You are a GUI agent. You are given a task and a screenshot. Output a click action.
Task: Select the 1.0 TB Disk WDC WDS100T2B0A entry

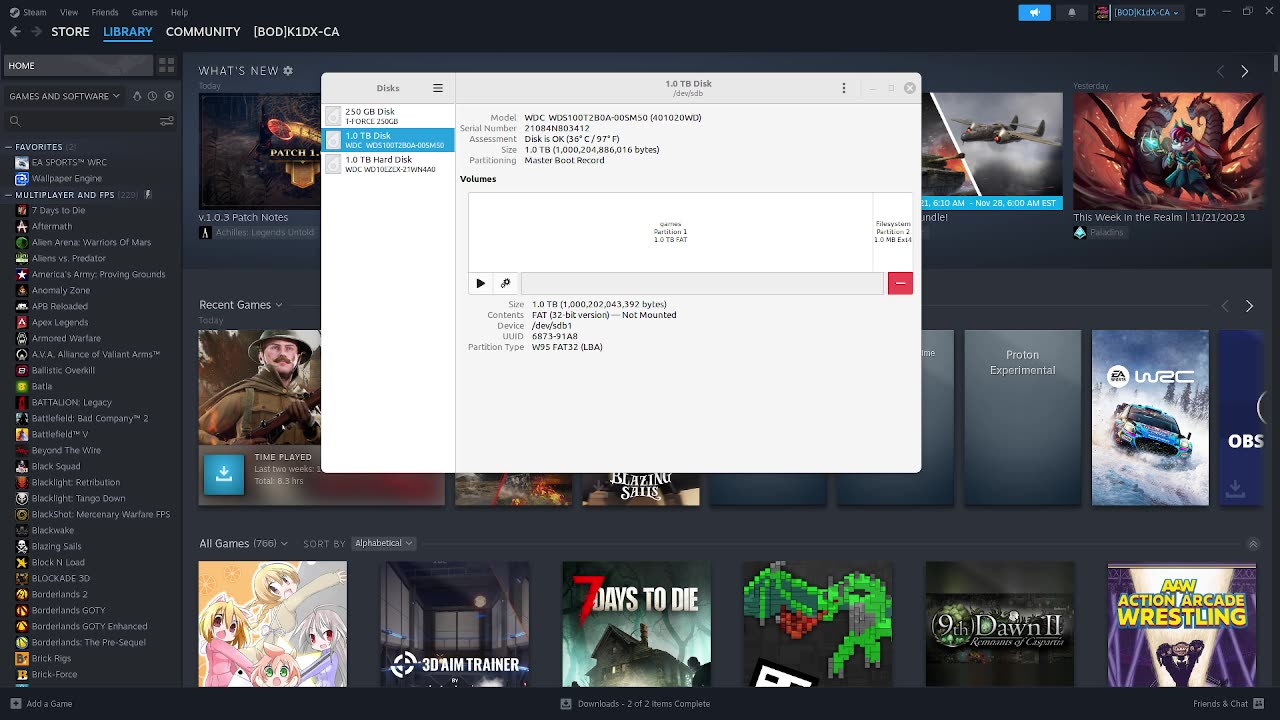click(388, 140)
